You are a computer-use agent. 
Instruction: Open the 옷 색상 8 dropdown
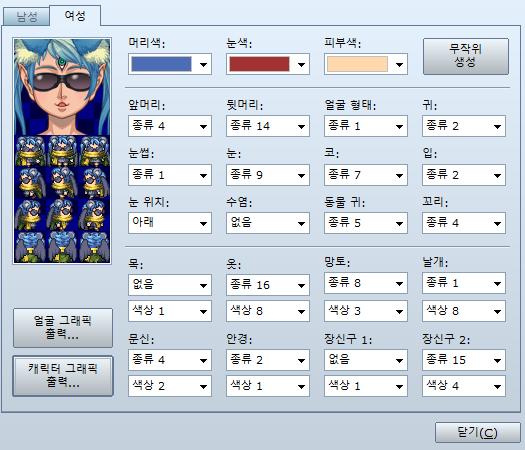click(x=268, y=311)
